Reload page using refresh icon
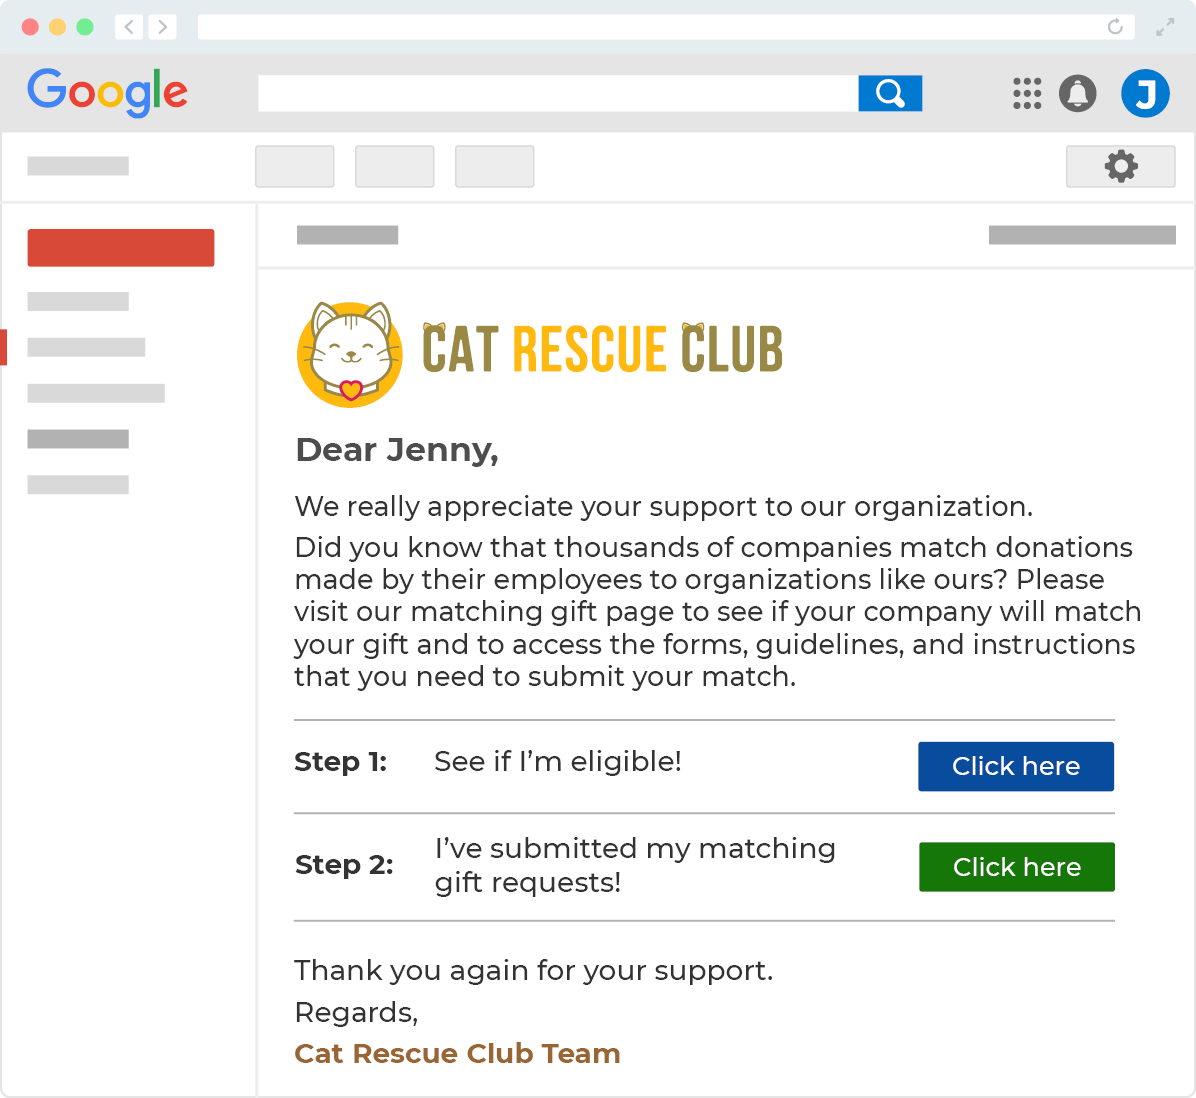The image size is (1196, 1098). coord(1115,27)
